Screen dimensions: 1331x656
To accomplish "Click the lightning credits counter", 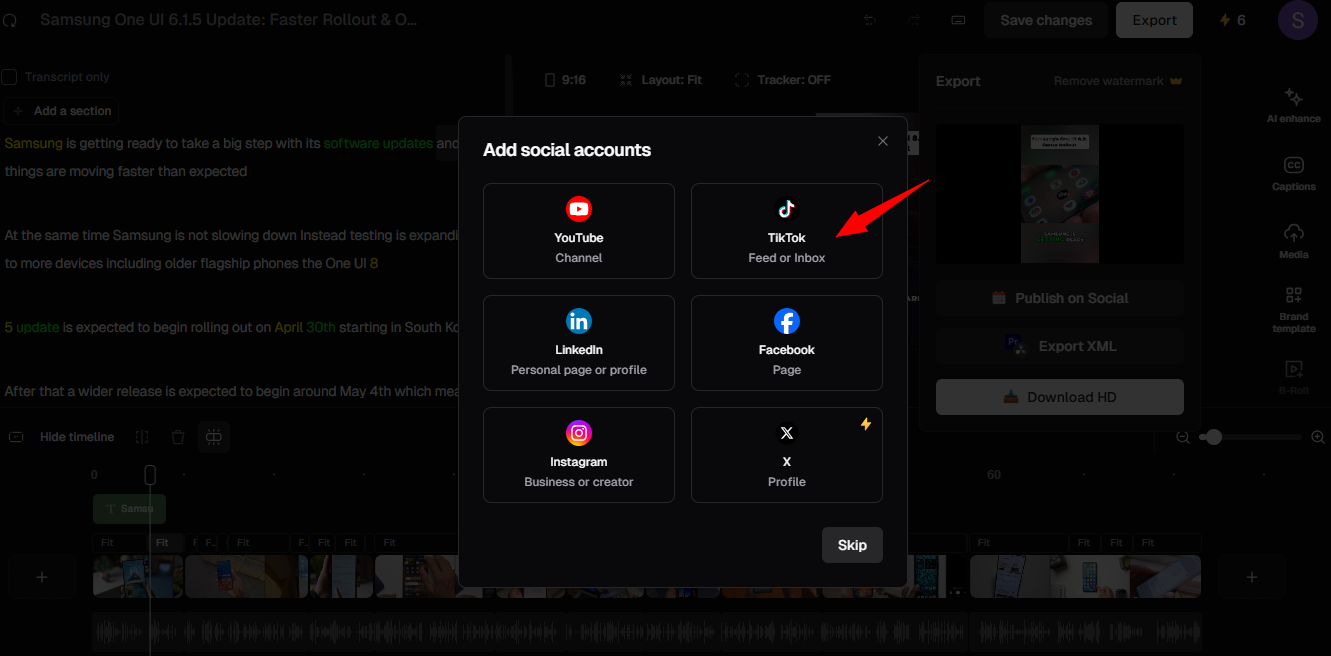I will [1232, 20].
